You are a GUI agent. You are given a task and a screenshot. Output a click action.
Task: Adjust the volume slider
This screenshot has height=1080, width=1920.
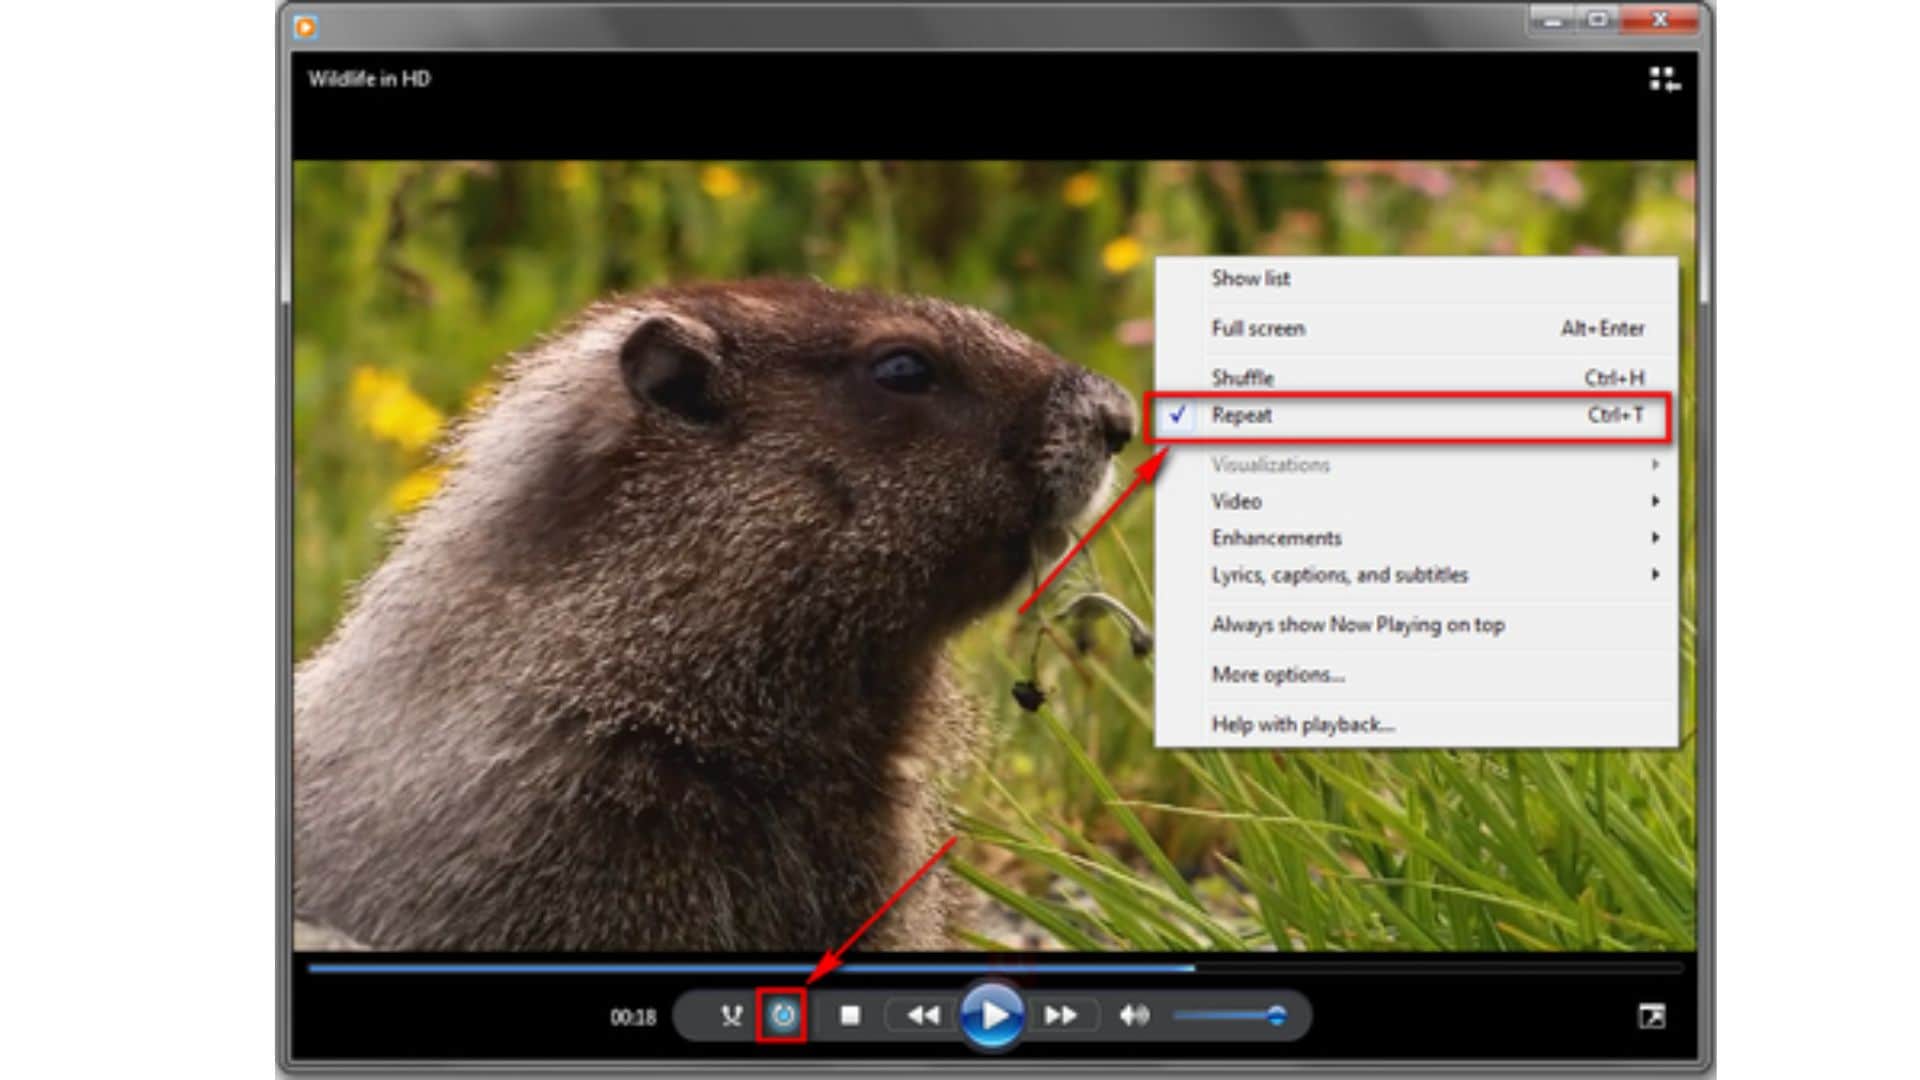point(1230,1016)
